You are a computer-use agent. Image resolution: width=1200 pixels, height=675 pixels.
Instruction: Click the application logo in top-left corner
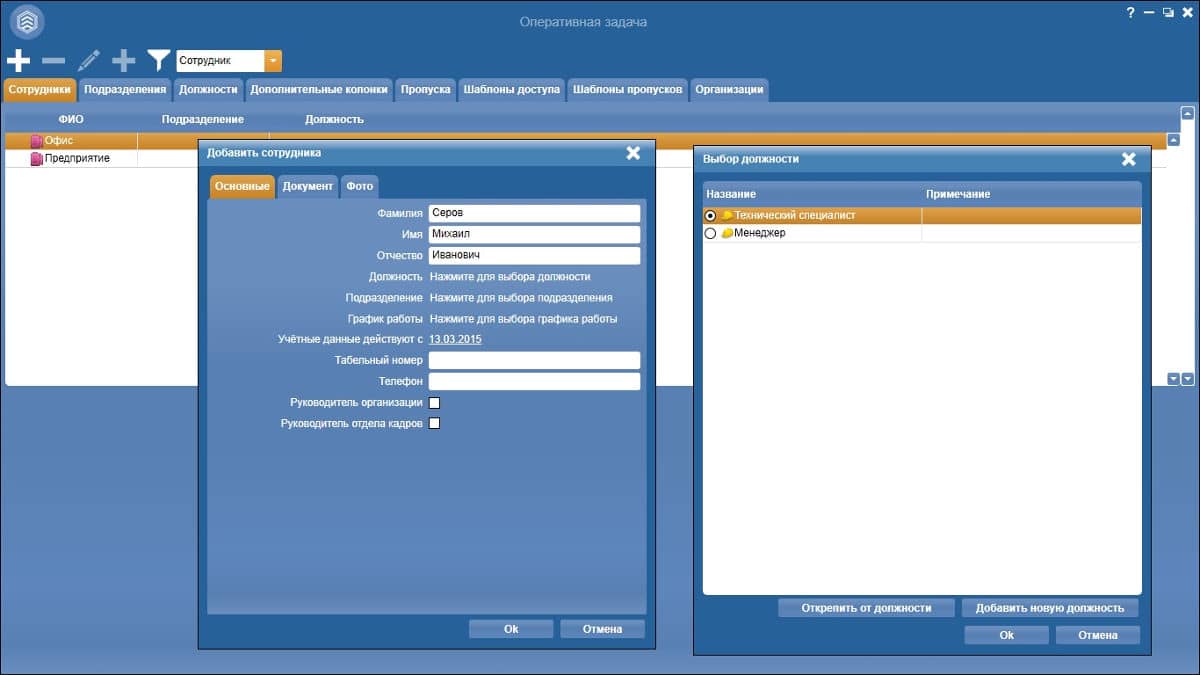point(27,20)
